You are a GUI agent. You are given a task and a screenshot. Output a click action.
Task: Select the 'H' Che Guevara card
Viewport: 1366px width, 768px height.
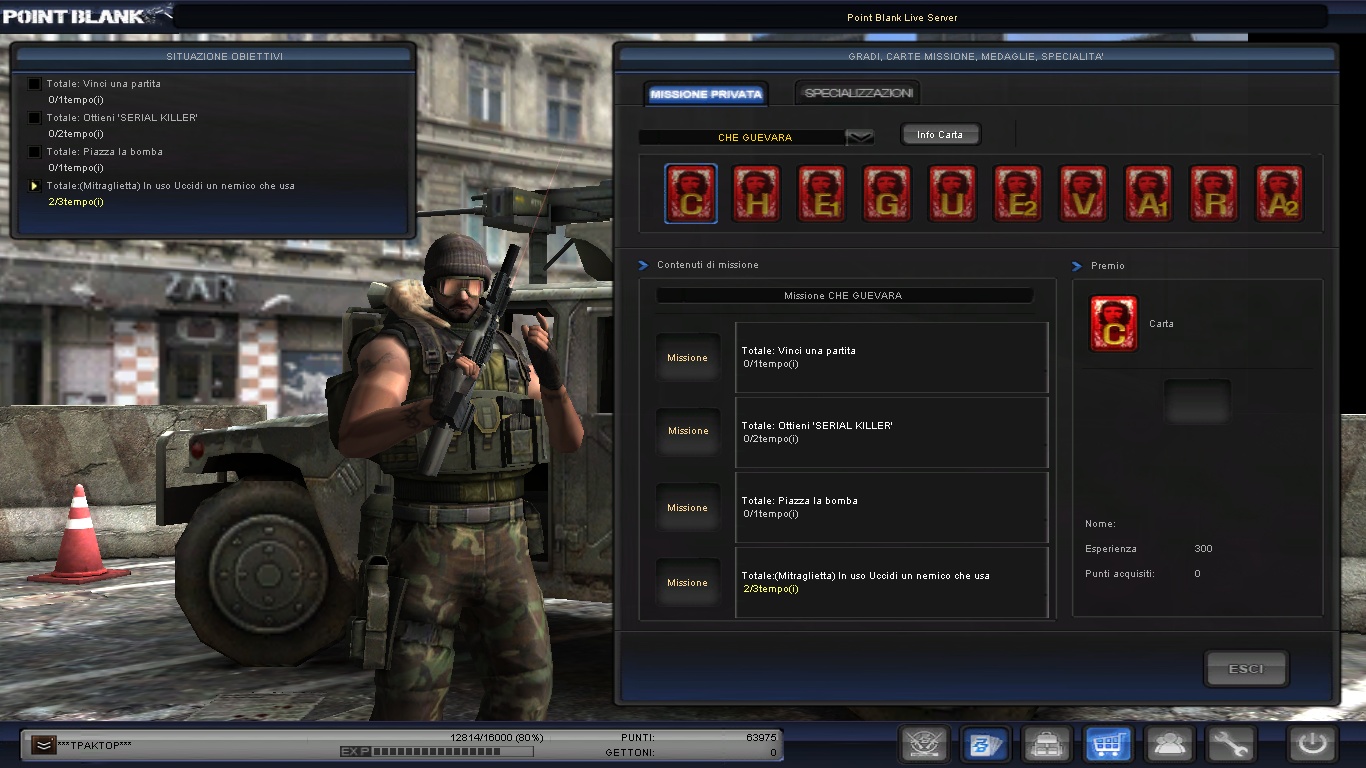point(756,193)
